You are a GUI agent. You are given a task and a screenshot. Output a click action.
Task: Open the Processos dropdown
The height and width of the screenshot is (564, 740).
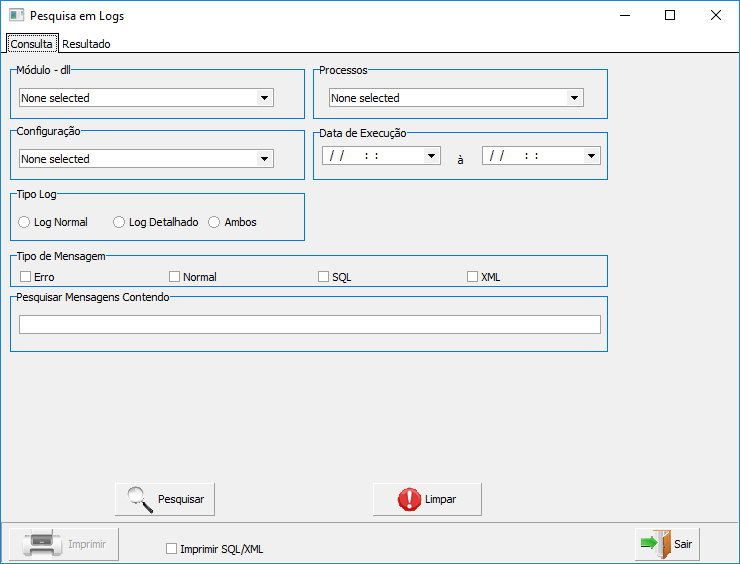574,98
